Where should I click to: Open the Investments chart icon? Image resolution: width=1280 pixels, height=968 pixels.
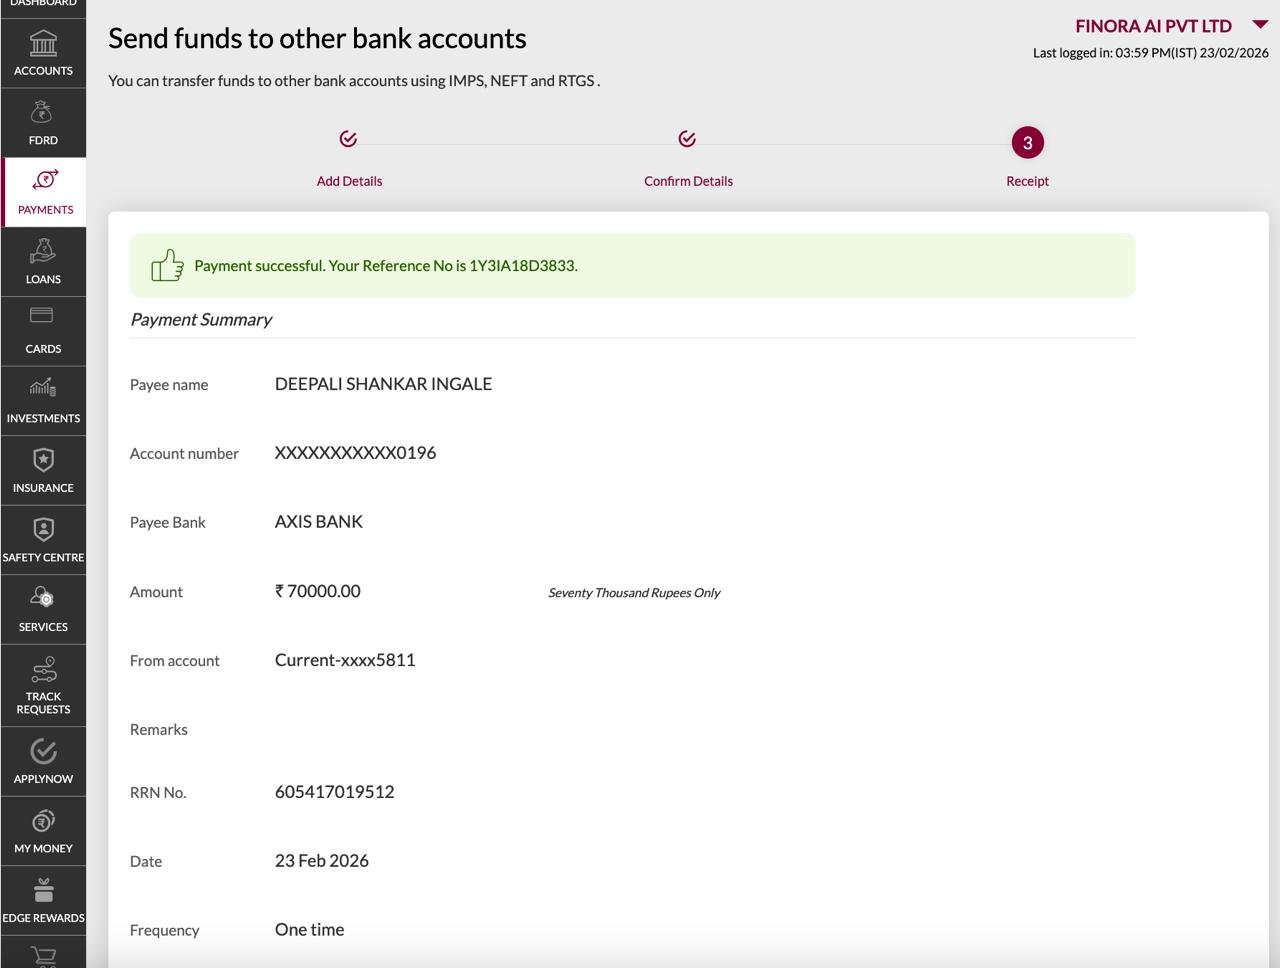[43, 388]
